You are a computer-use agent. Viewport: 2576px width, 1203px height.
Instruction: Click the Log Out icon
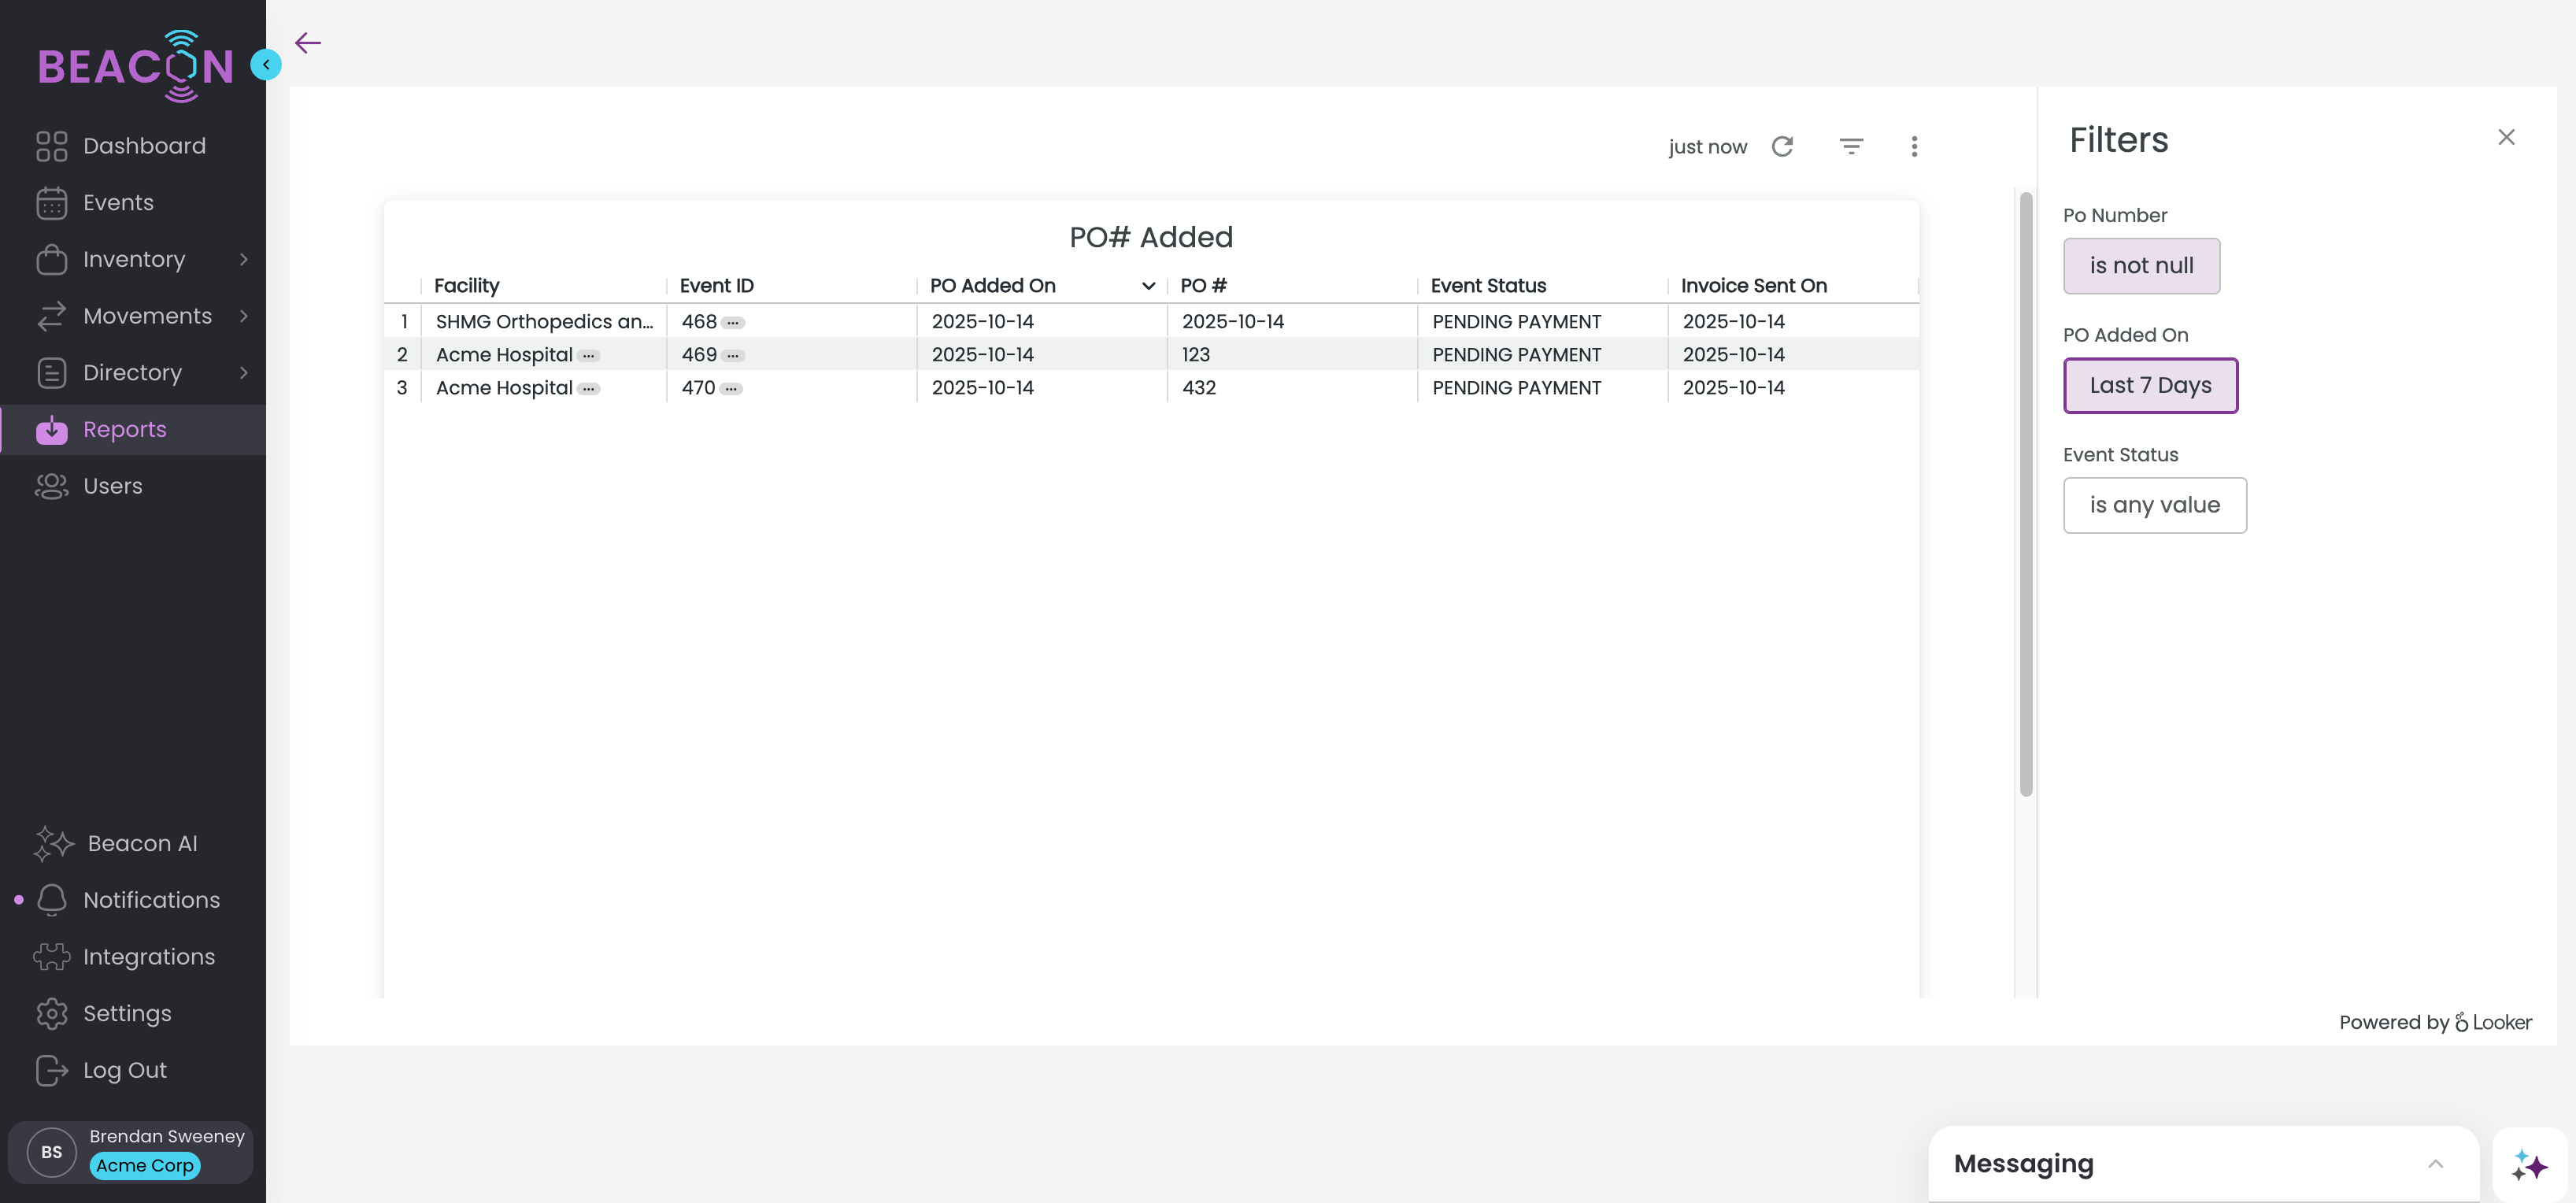[x=52, y=1070]
